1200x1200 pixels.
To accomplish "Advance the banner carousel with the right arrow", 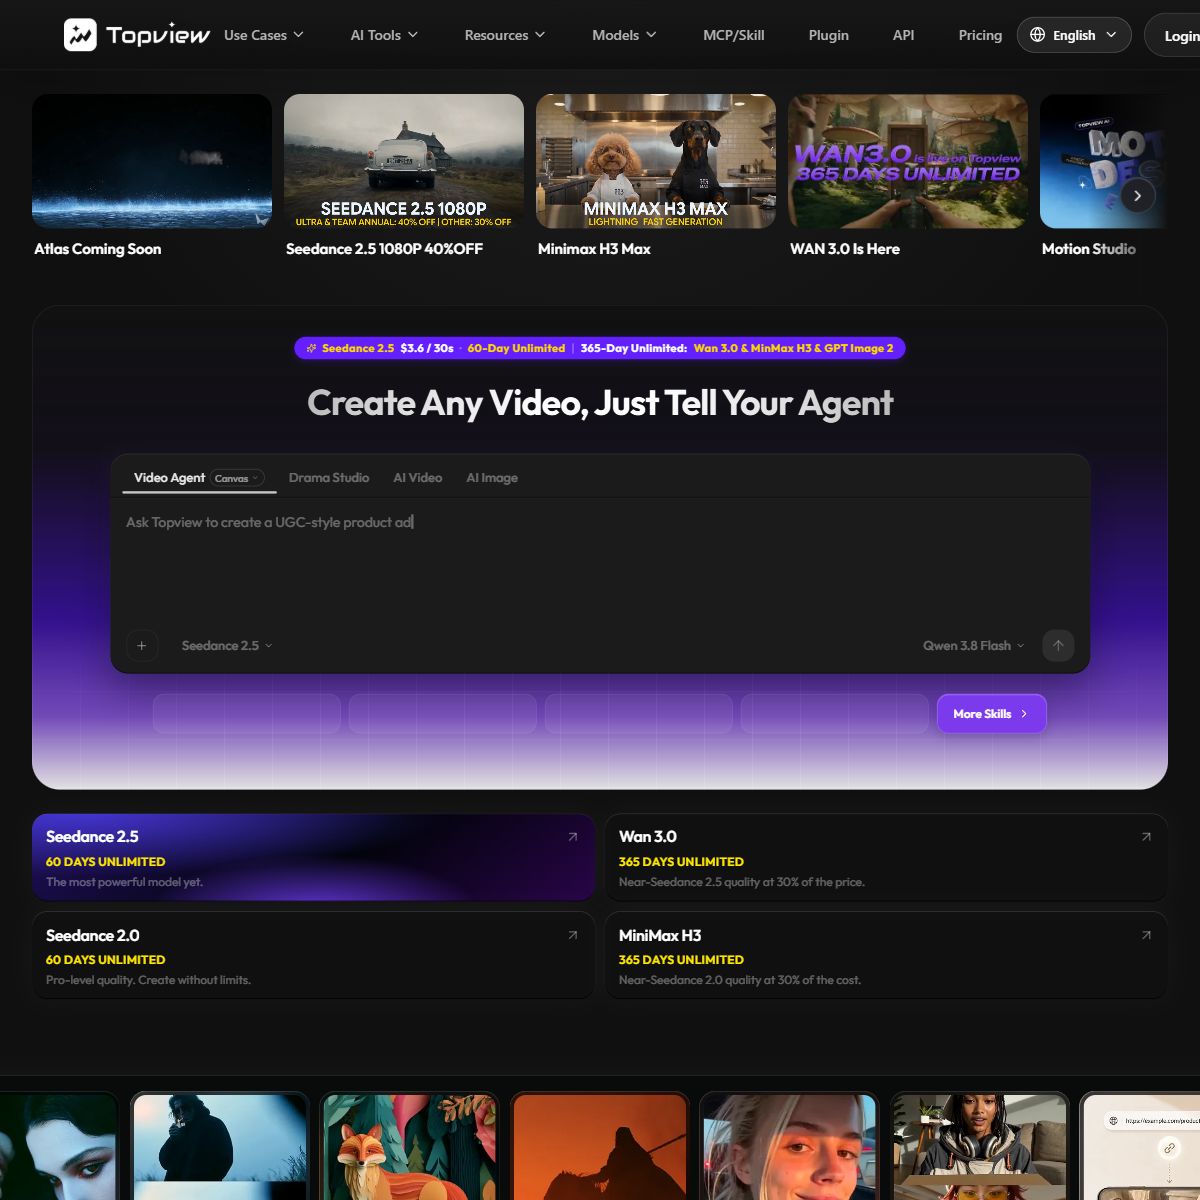I will 1138,196.
